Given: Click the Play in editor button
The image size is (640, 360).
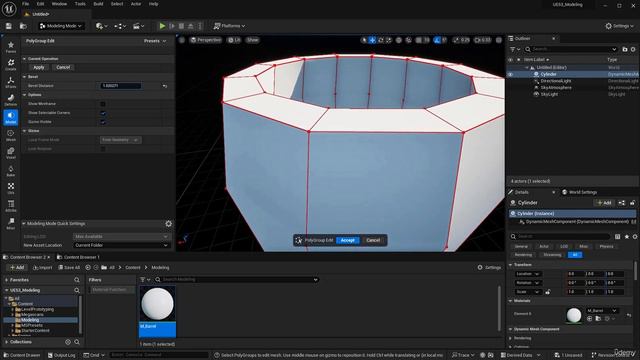Looking at the screenshot, I should (x=162, y=26).
